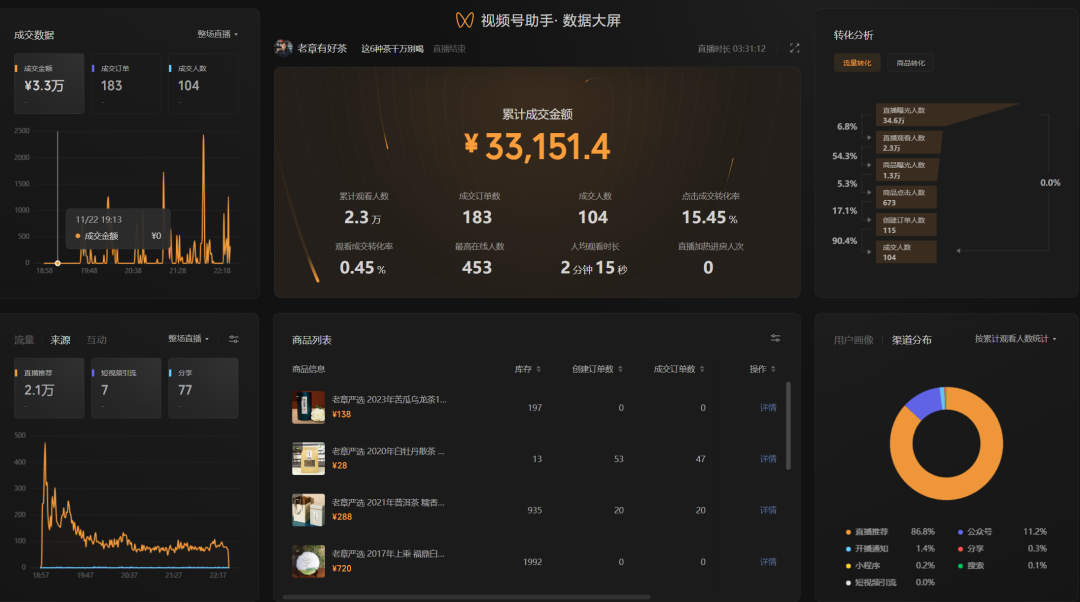Toggle the 短视频引流 source card
The image size is (1080, 602).
[x=124, y=387]
